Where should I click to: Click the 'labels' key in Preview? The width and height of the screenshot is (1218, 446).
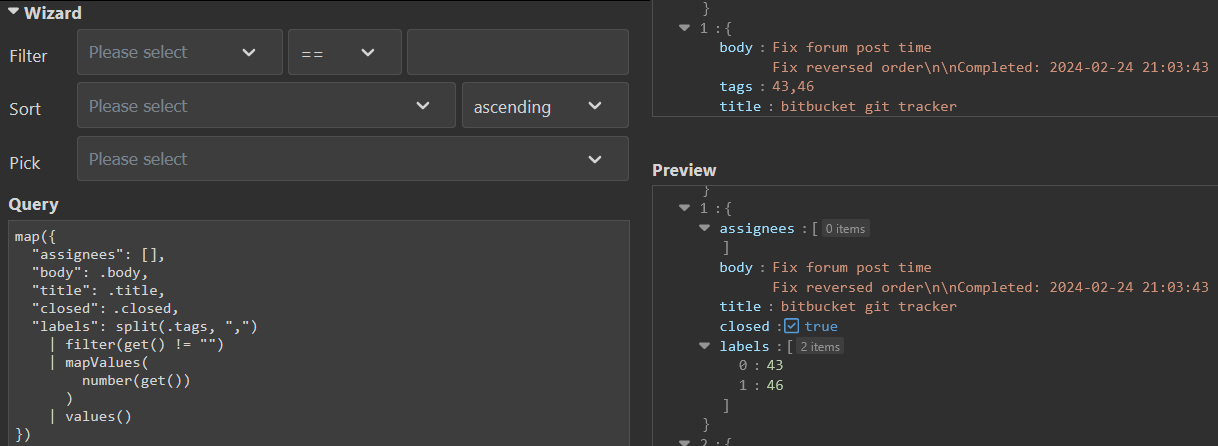tap(744, 346)
